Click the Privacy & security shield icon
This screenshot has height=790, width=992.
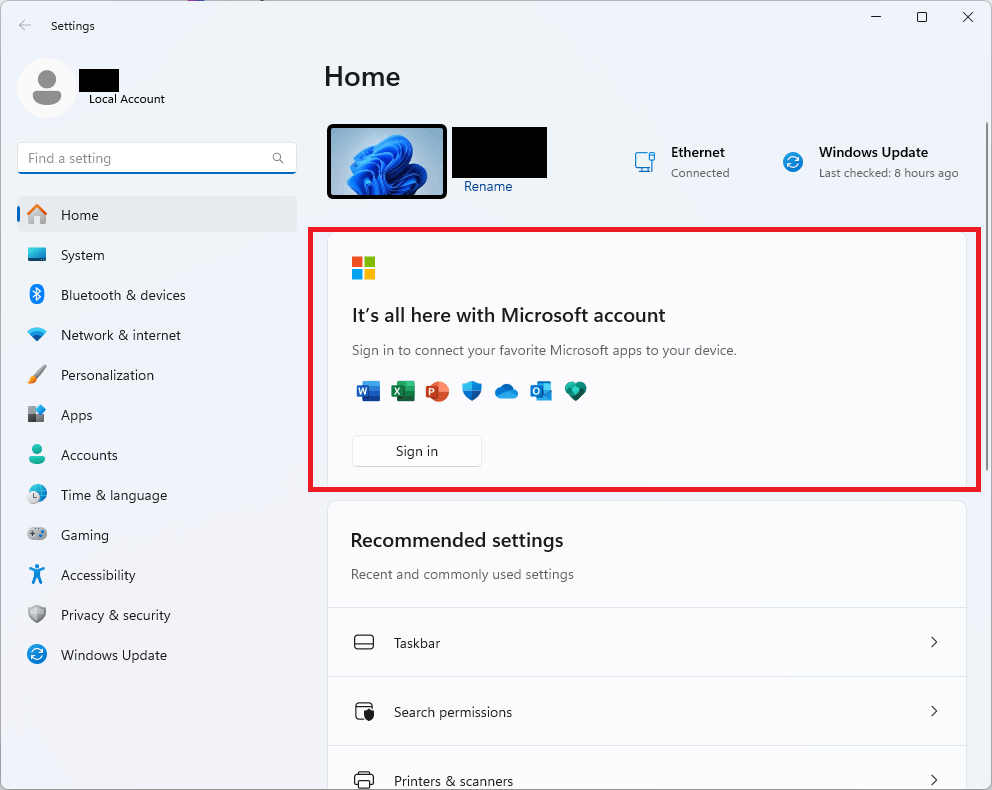tap(37, 614)
